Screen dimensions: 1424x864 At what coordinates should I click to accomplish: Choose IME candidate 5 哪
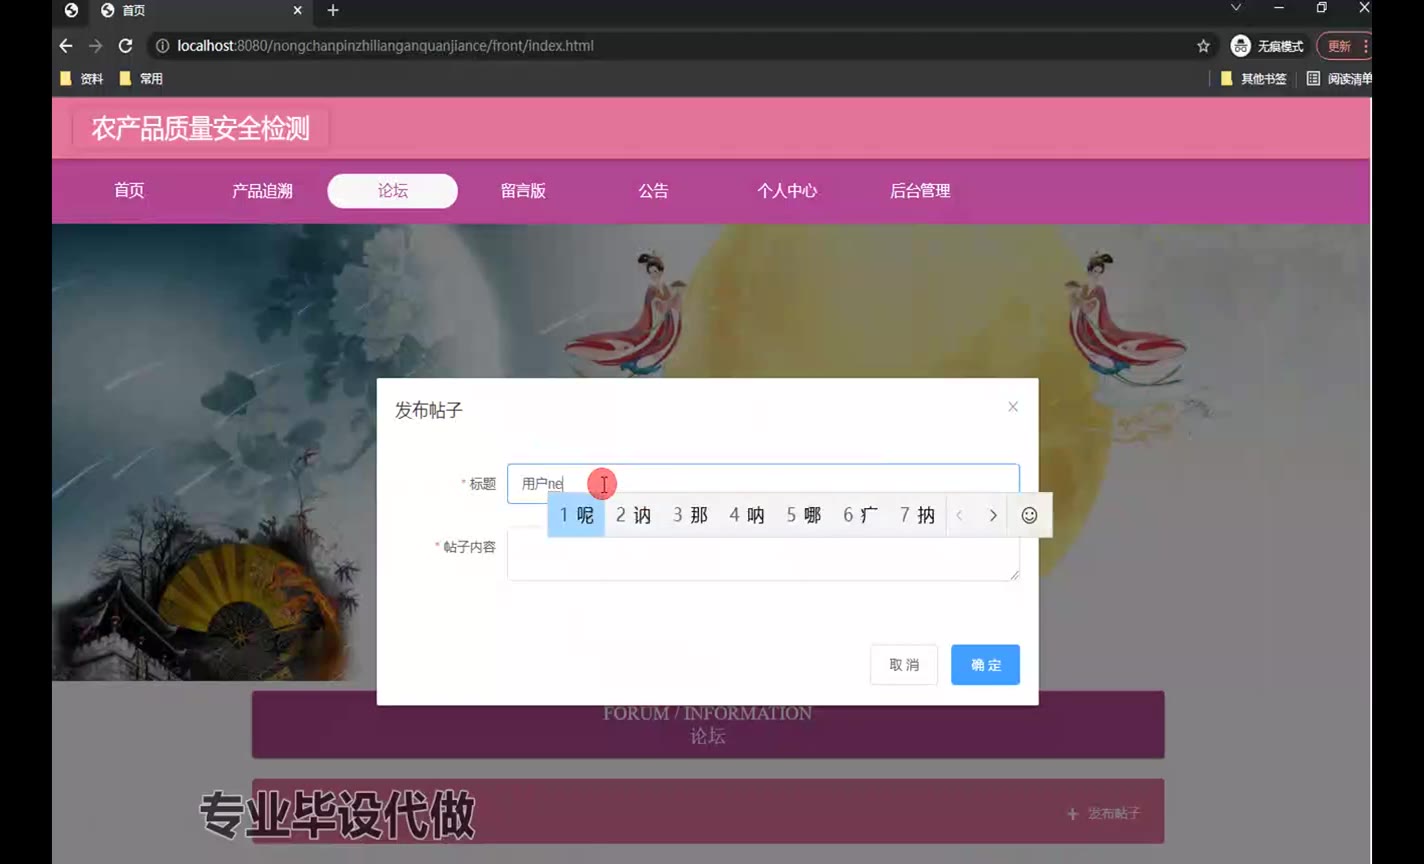pos(804,515)
